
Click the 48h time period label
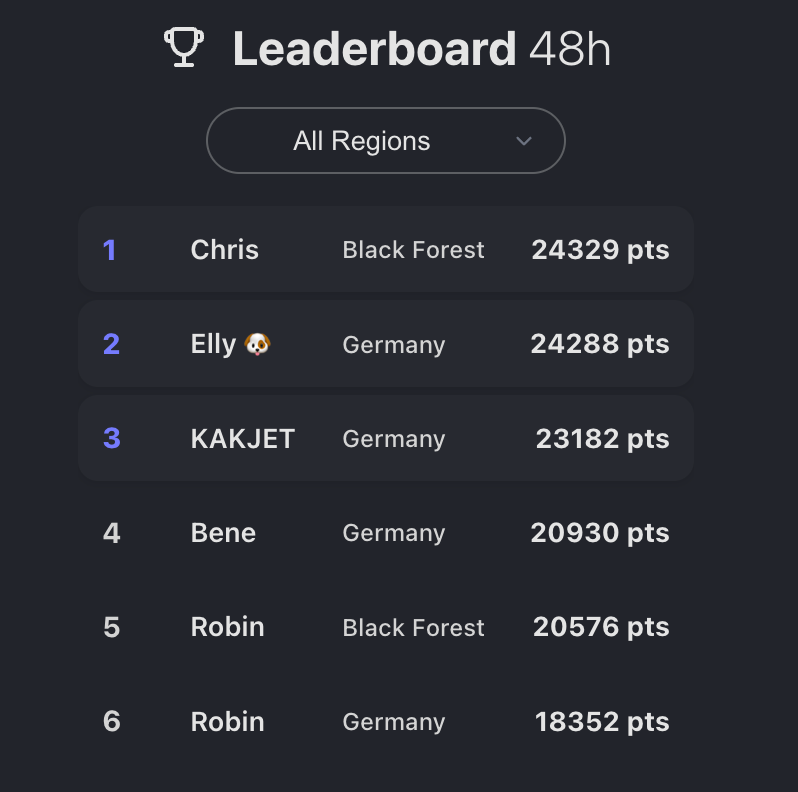point(569,49)
